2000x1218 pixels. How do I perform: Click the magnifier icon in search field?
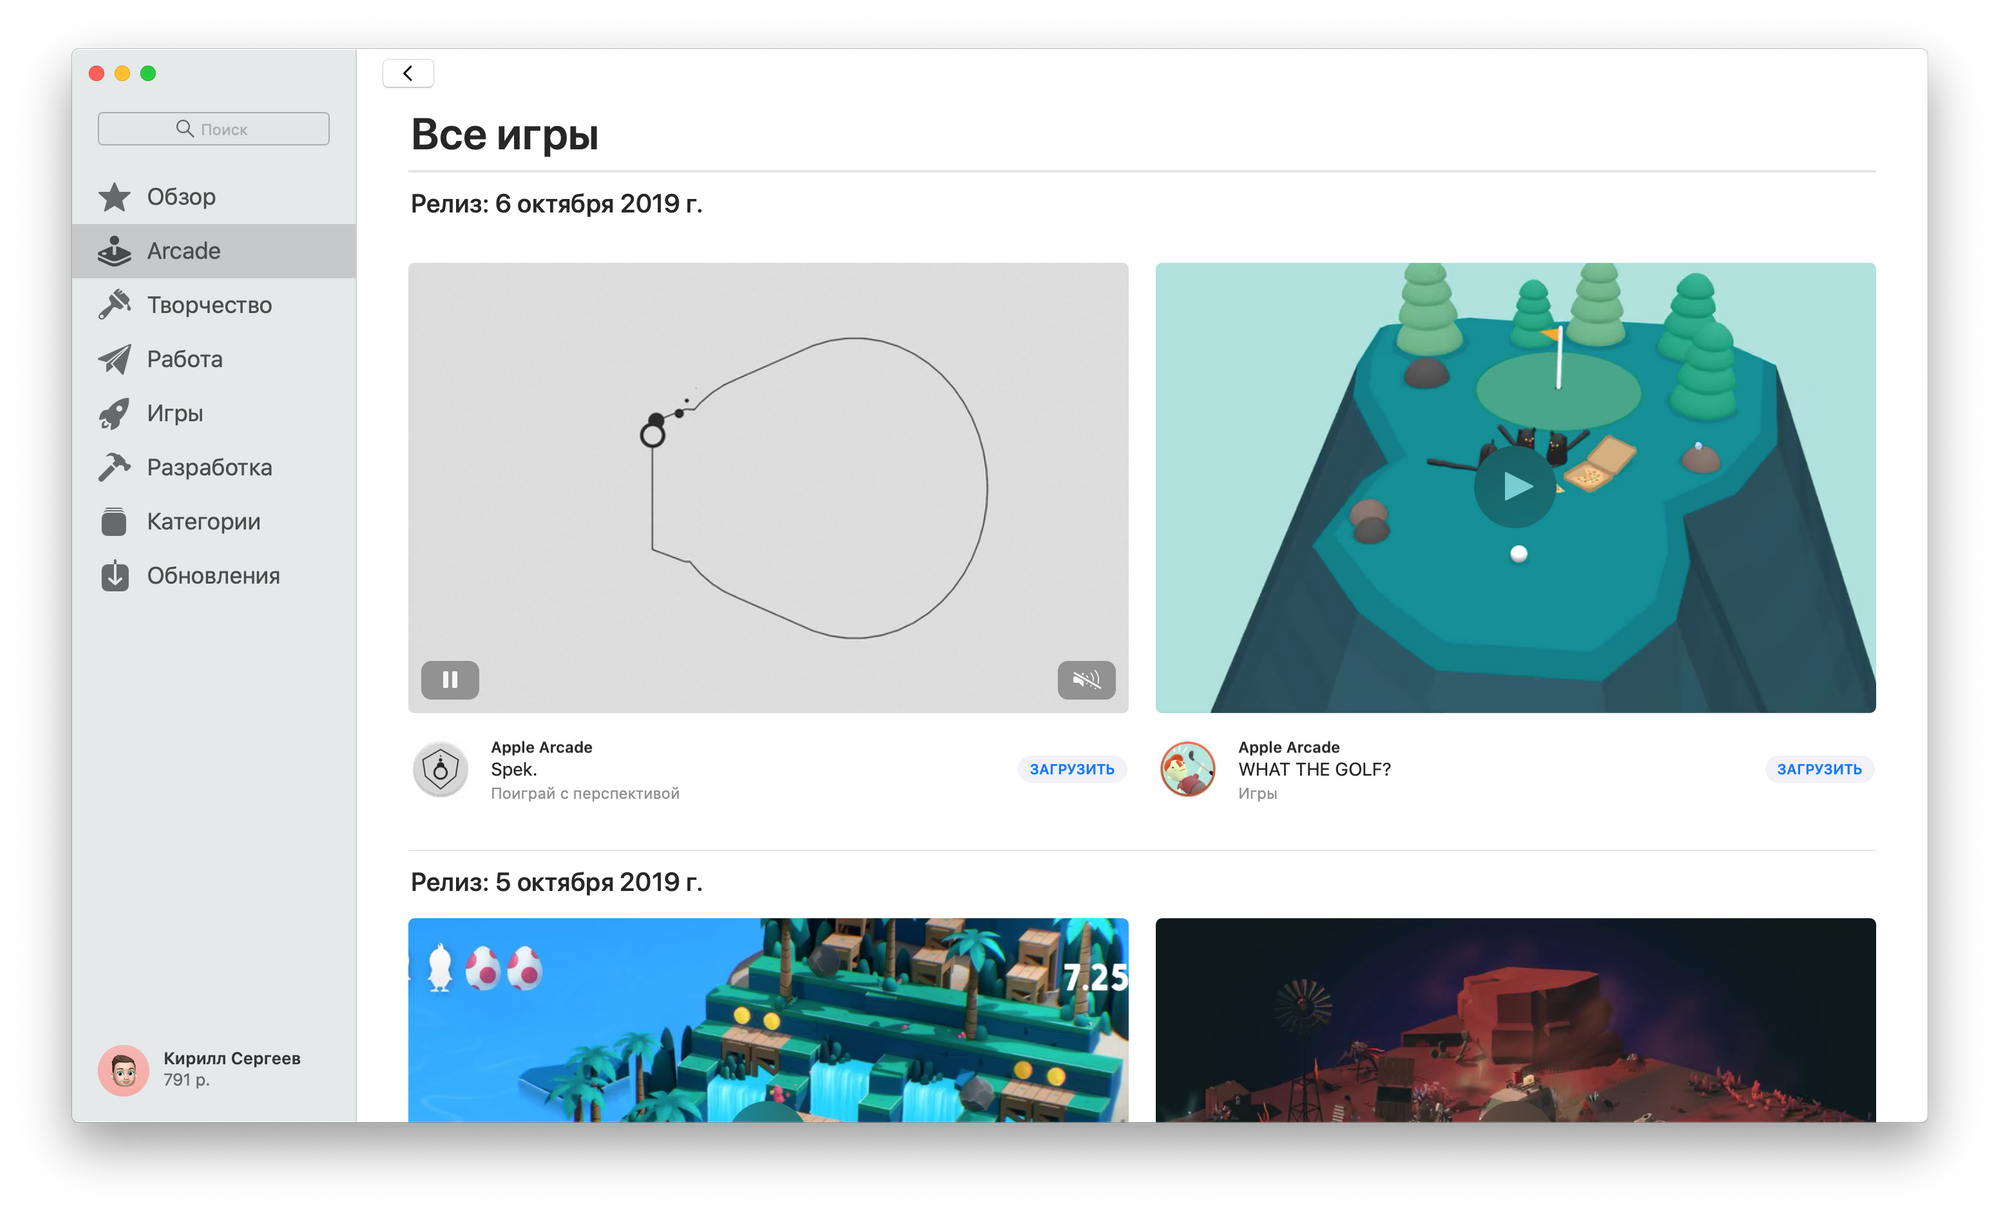click(x=185, y=128)
